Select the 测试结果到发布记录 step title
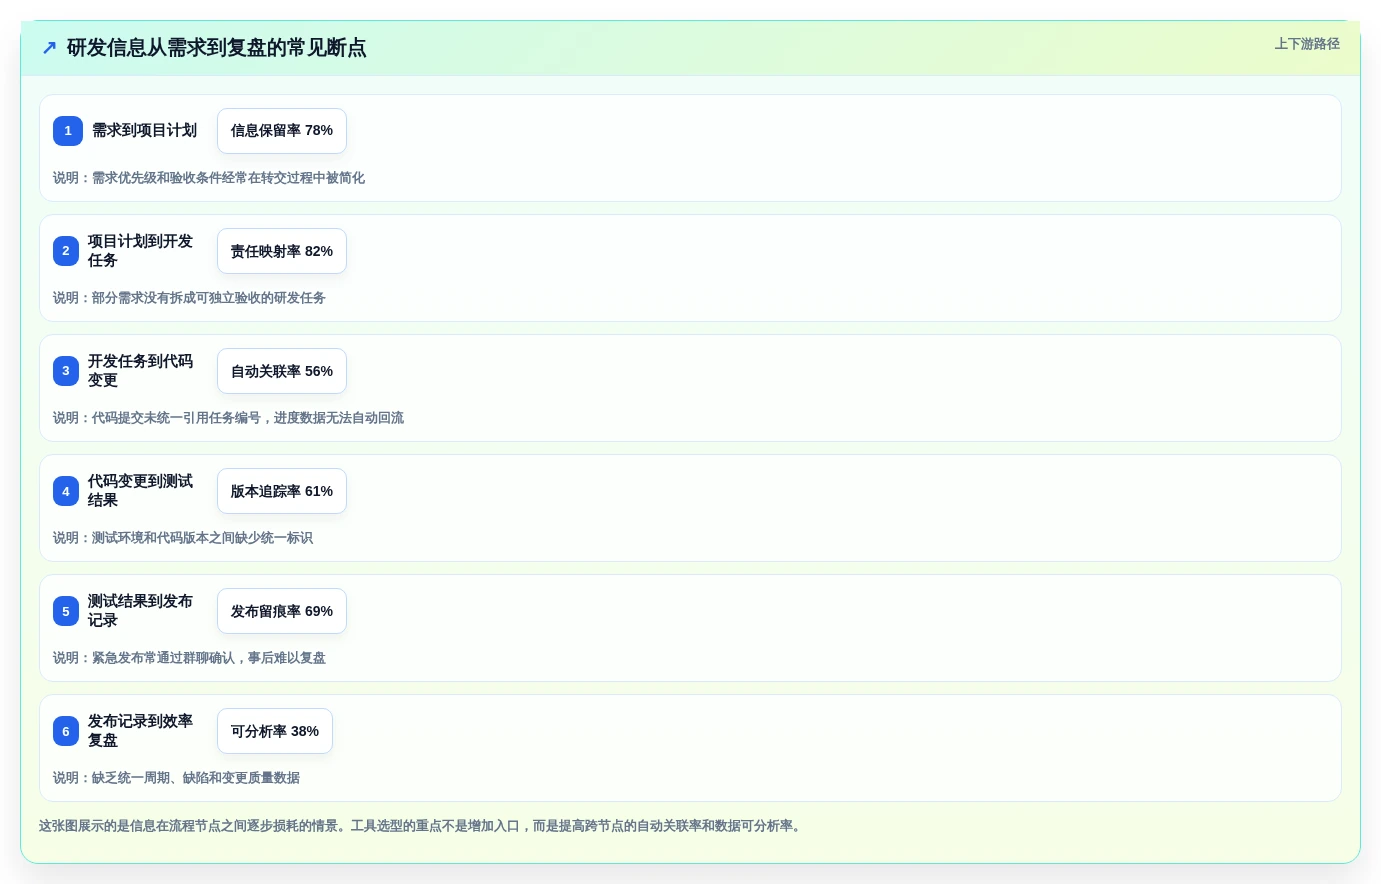The image size is (1381, 884). [140, 611]
